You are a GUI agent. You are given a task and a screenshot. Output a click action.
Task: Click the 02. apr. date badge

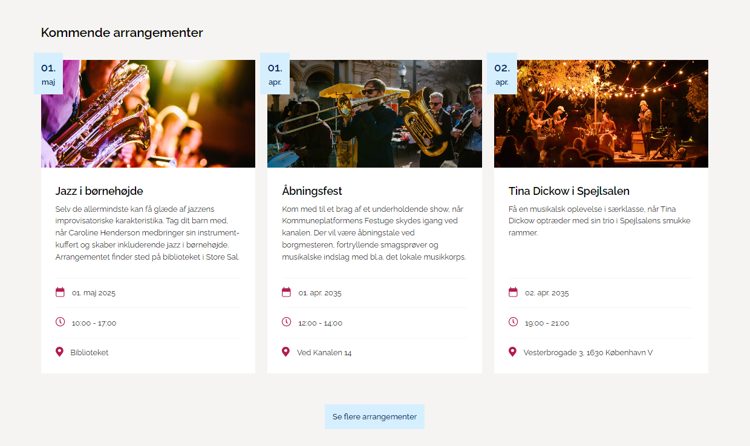click(502, 74)
